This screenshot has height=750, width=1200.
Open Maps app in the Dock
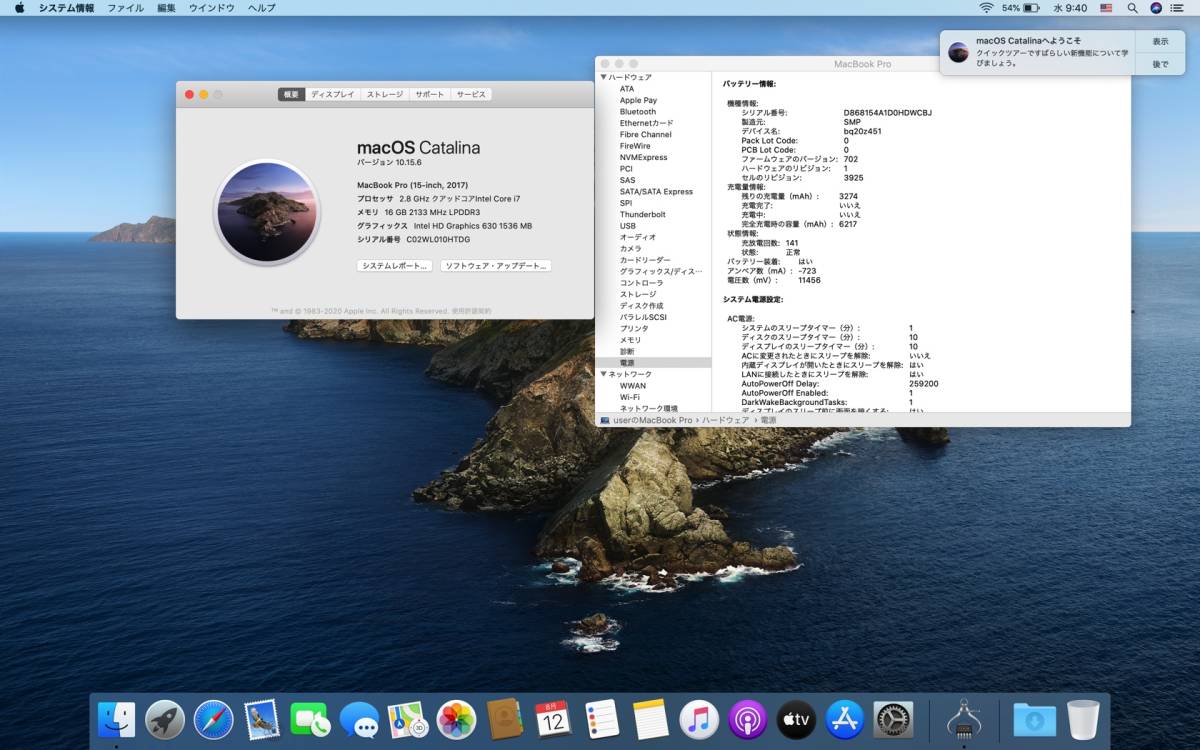408,719
